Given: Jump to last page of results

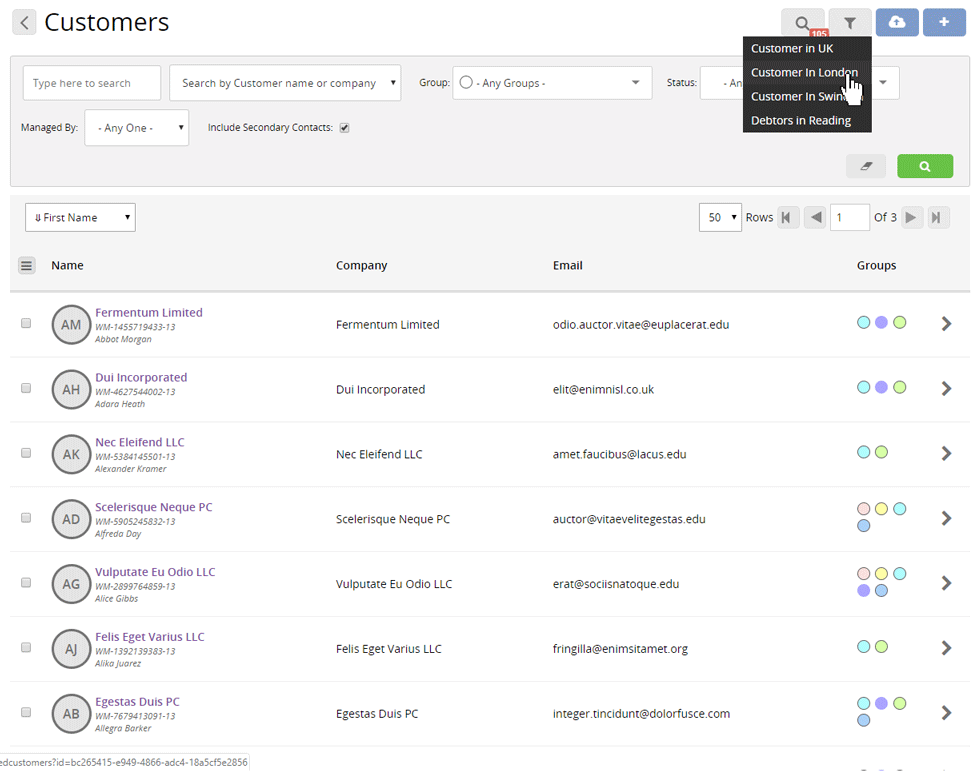Looking at the screenshot, I should point(938,217).
